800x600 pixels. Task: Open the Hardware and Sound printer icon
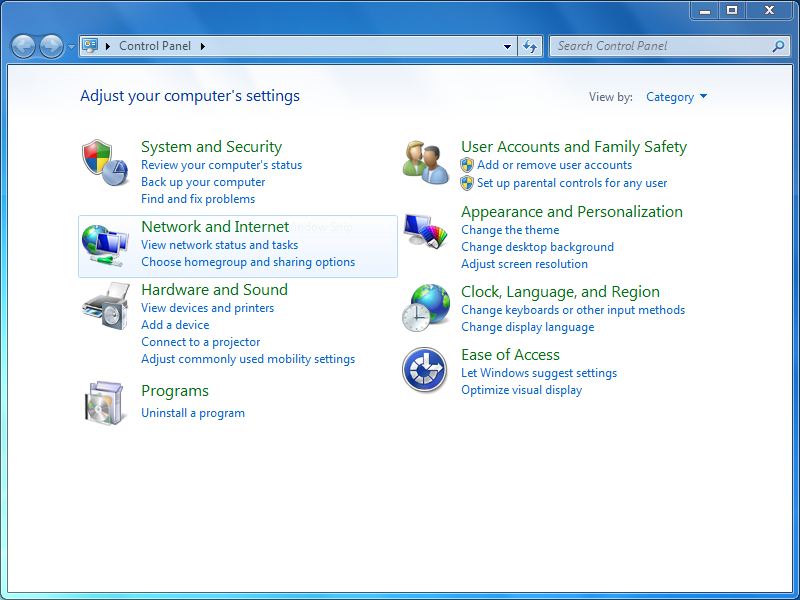[x=106, y=306]
